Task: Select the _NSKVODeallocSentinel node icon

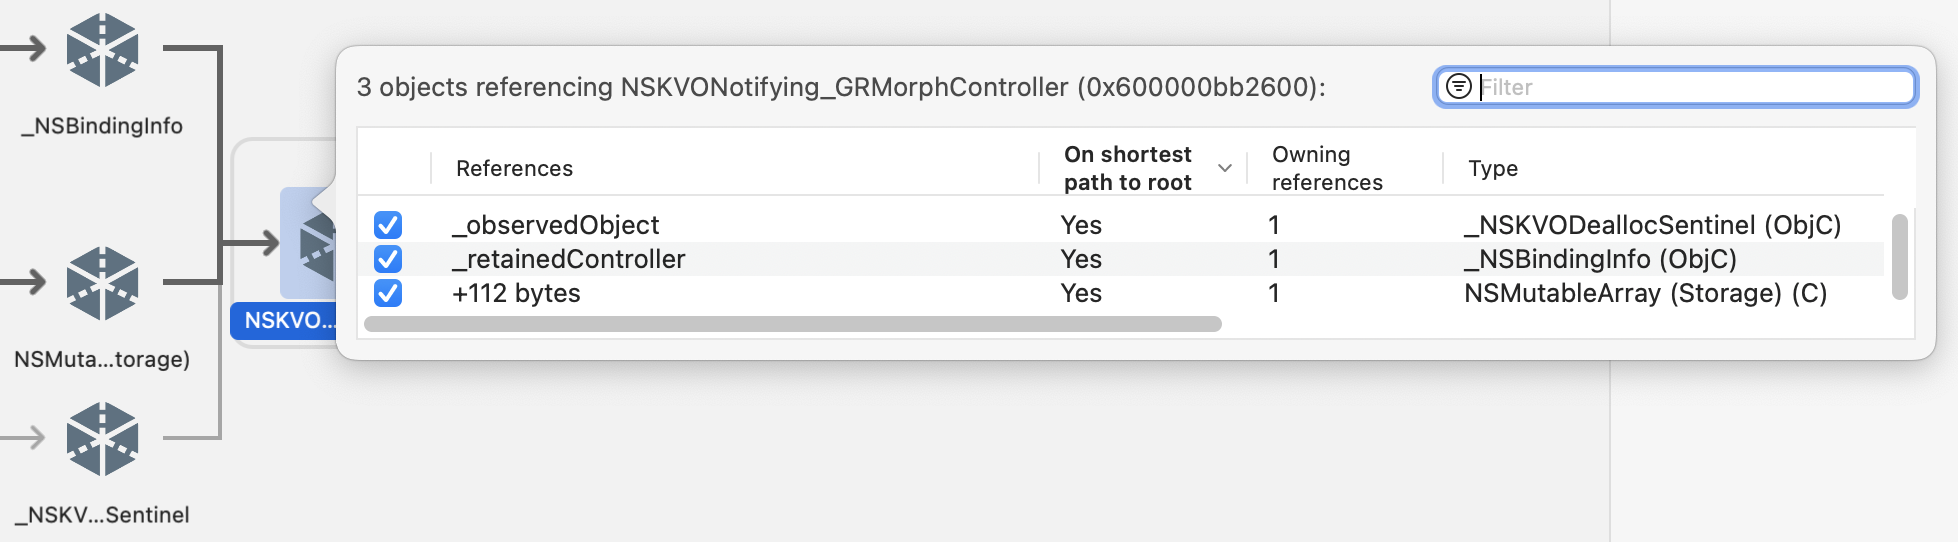Action: click(x=102, y=439)
